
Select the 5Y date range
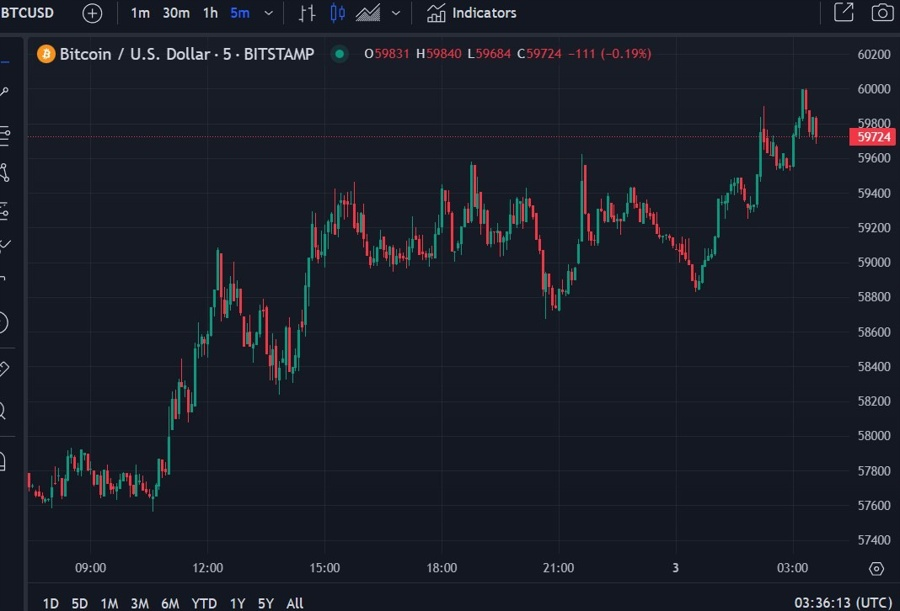click(x=265, y=603)
